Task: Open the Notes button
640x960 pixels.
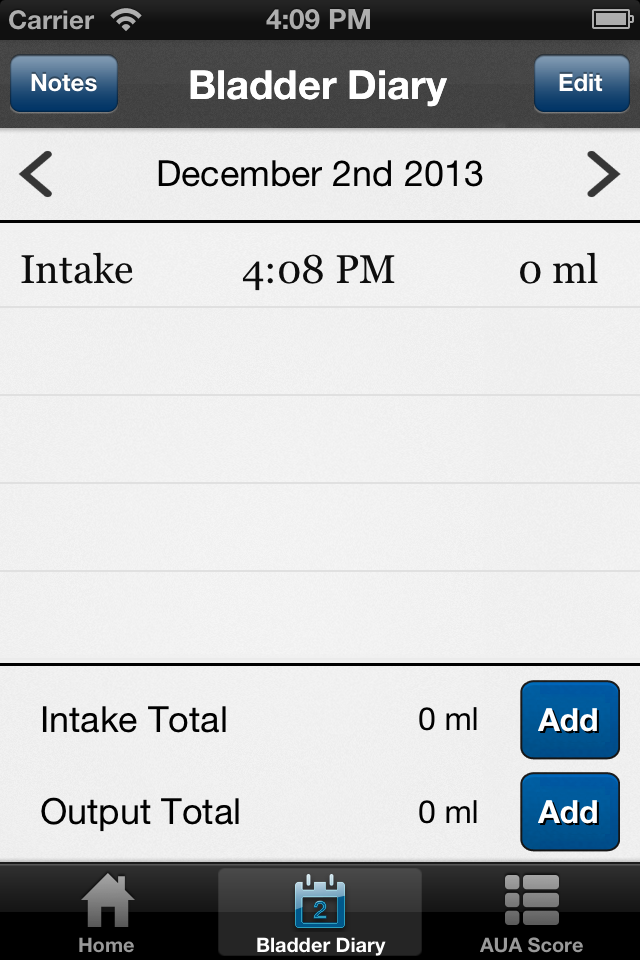Action: (64, 83)
